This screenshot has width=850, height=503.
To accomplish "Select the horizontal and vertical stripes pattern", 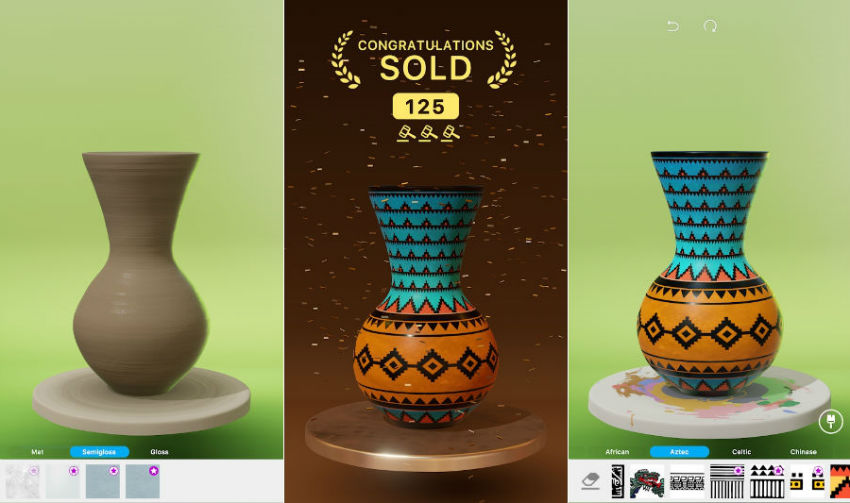I will [x=727, y=481].
